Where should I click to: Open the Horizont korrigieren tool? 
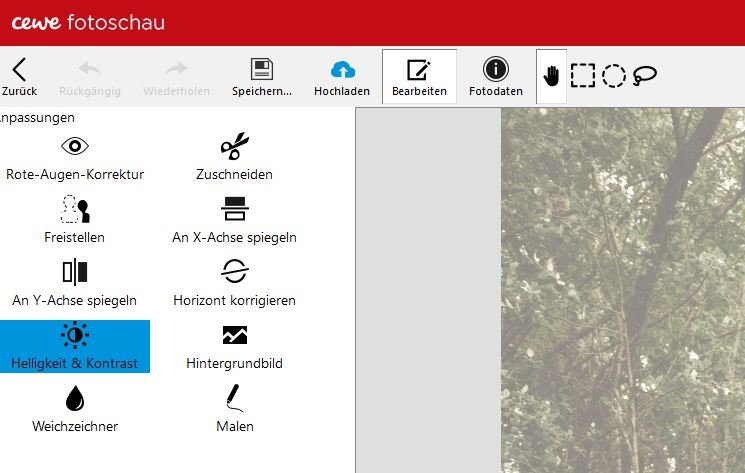(x=234, y=283)
